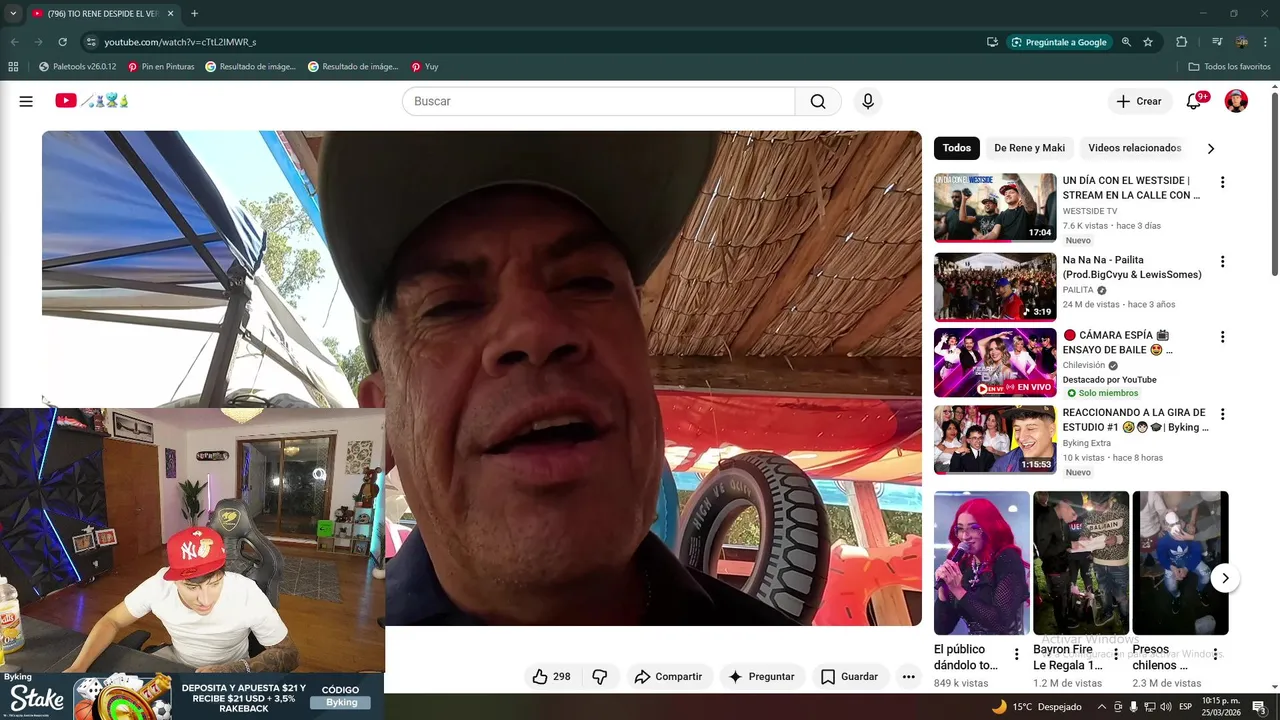Open options for Na Na Na - Pailita video
This screenshot has width=1280, height=720.
coord(1222,262)
